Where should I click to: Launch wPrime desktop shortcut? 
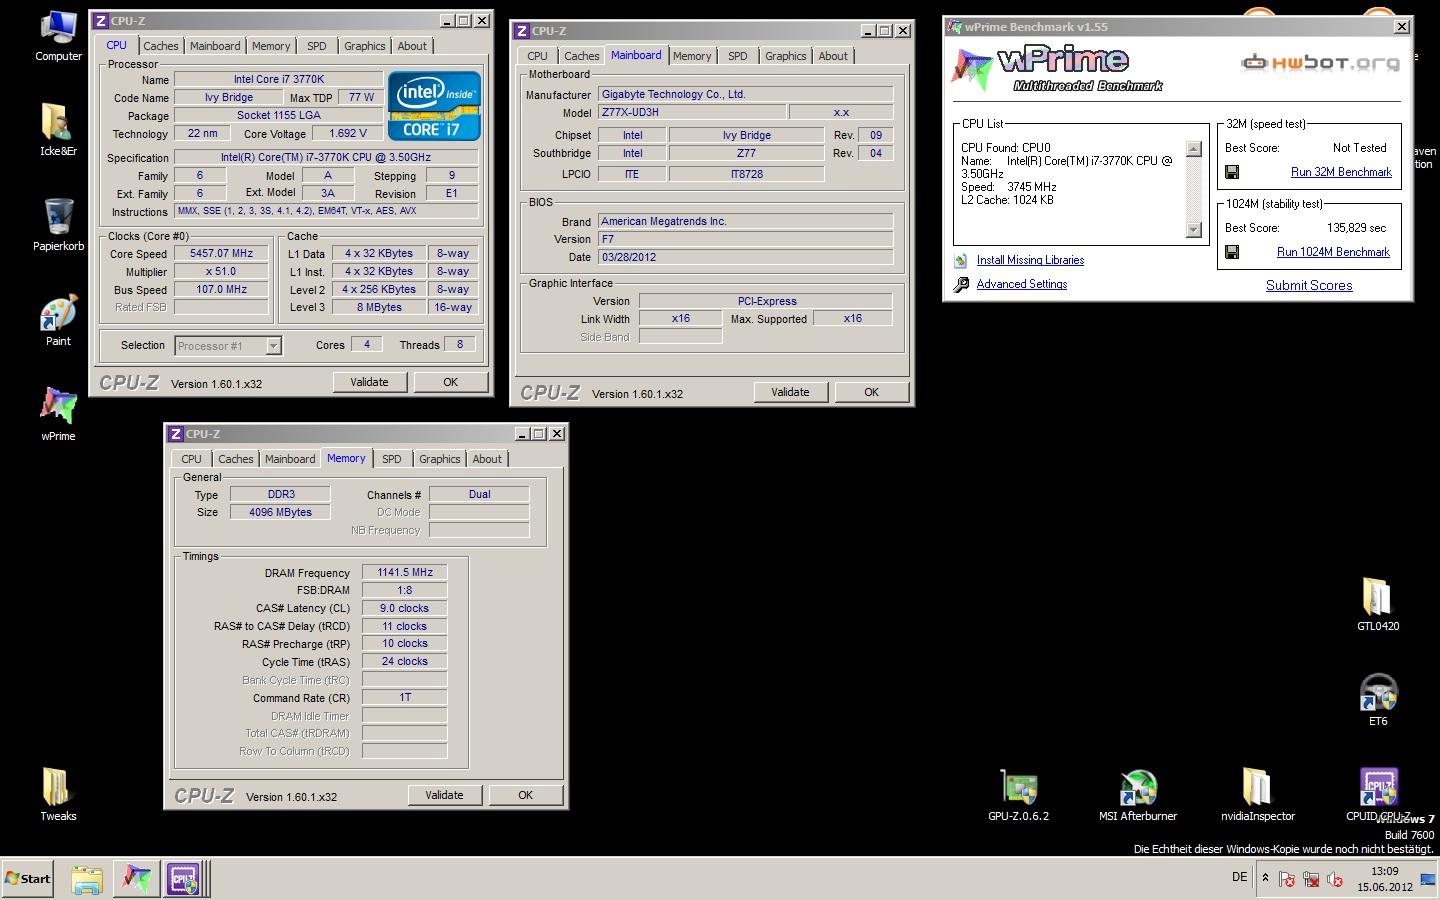58,414
